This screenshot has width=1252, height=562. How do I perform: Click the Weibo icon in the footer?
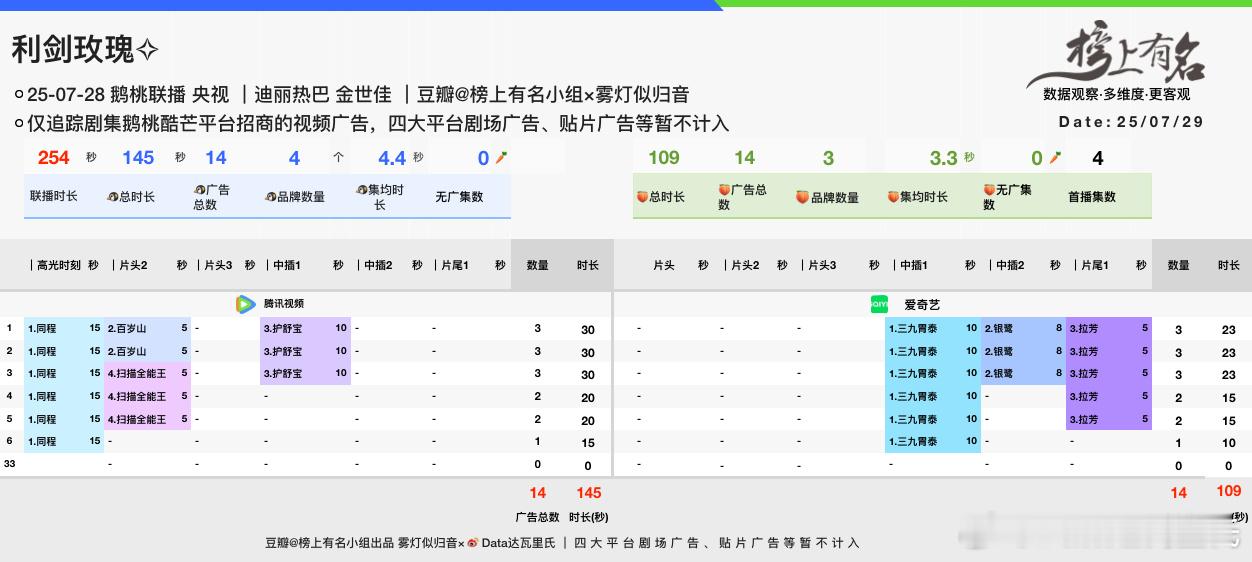pyautogui.click(x=472, y=543)
